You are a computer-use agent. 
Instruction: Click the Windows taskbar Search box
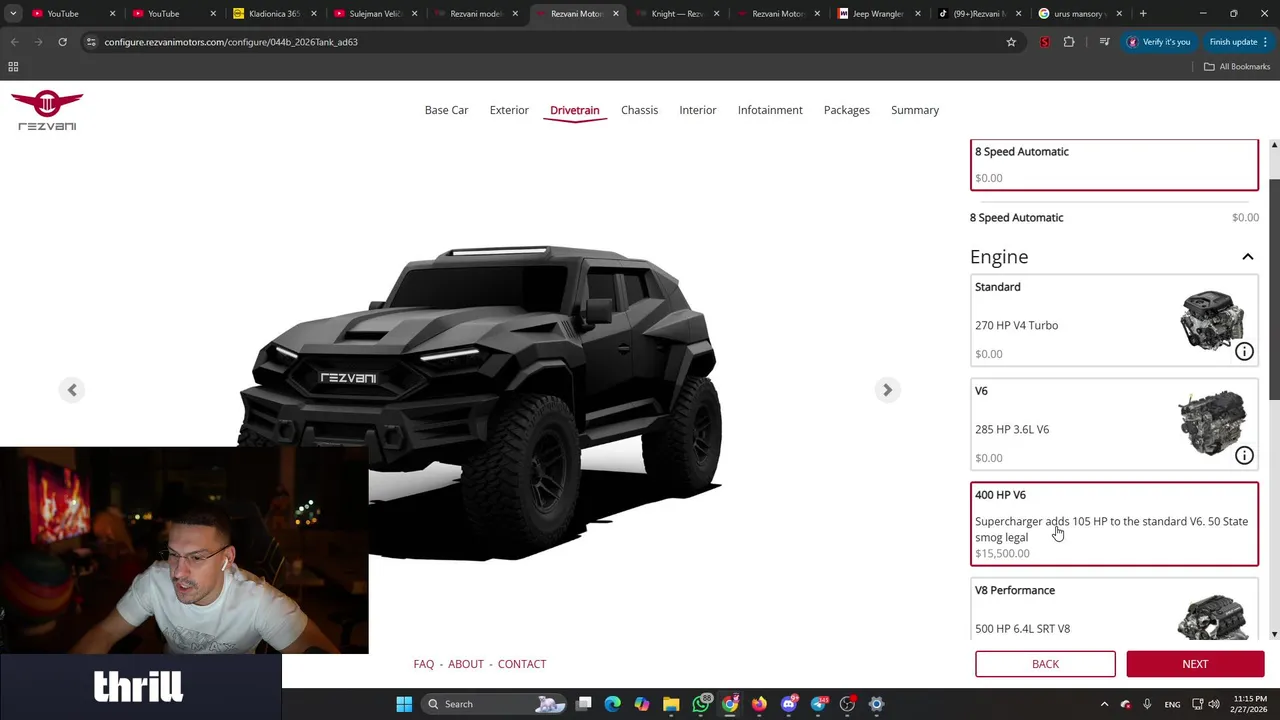(493, 704)
